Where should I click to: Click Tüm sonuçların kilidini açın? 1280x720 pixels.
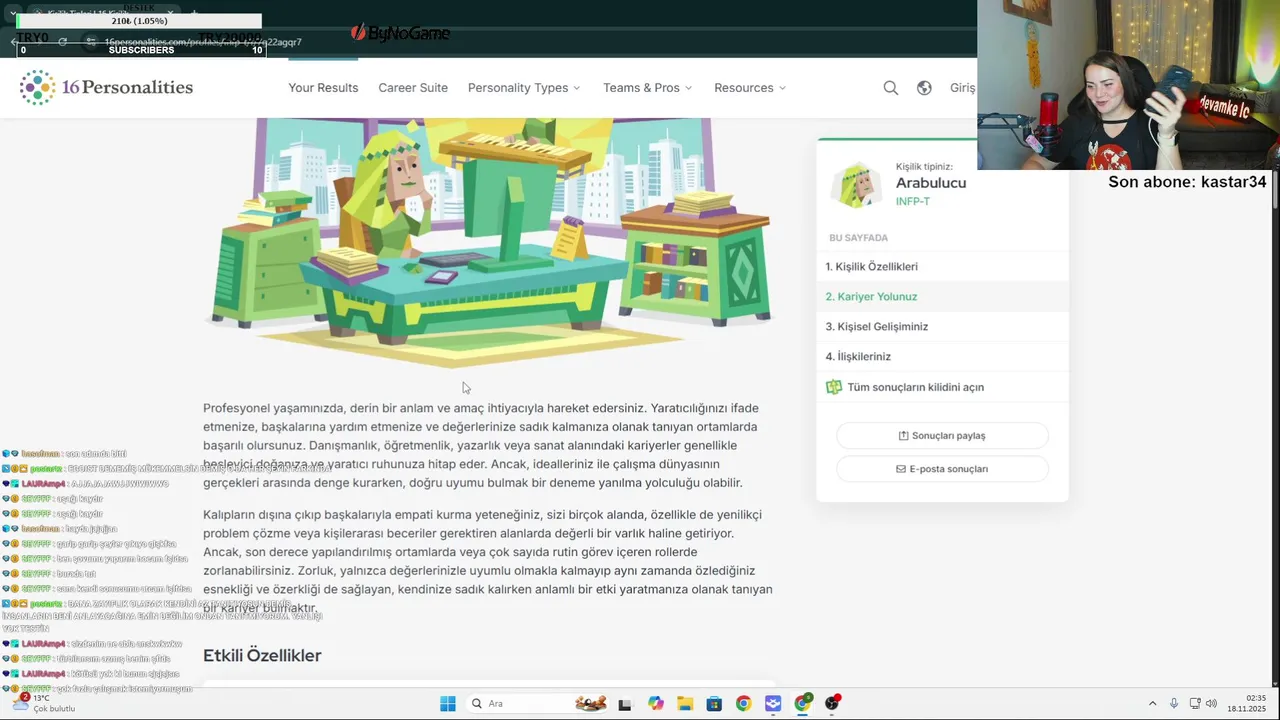[x=915, y=387]
